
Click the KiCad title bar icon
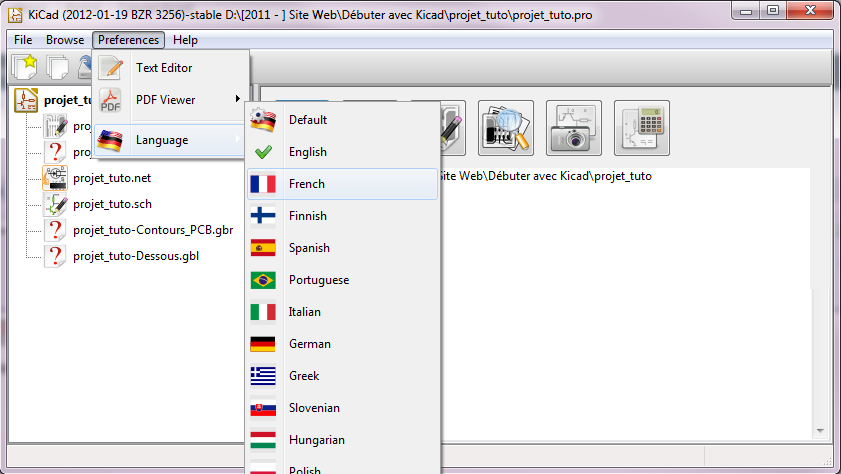(15, 14)
